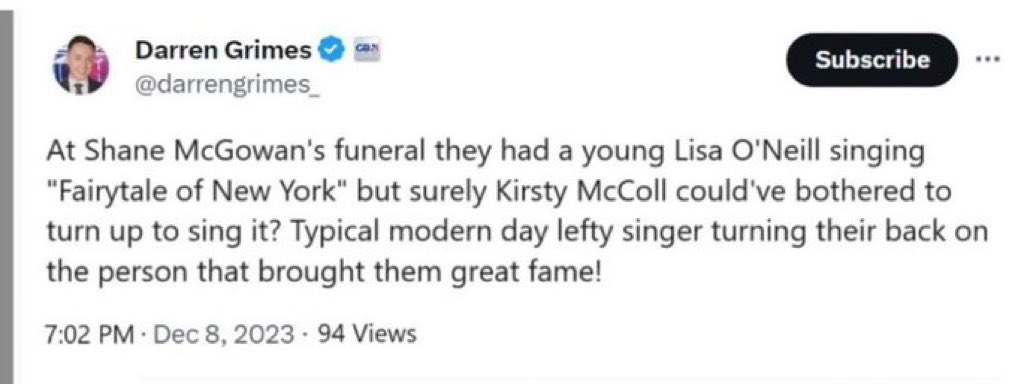The height and width of the screenshot is (384, 1015).
Task: Click the Subscribe button
Action: point(871,60)
